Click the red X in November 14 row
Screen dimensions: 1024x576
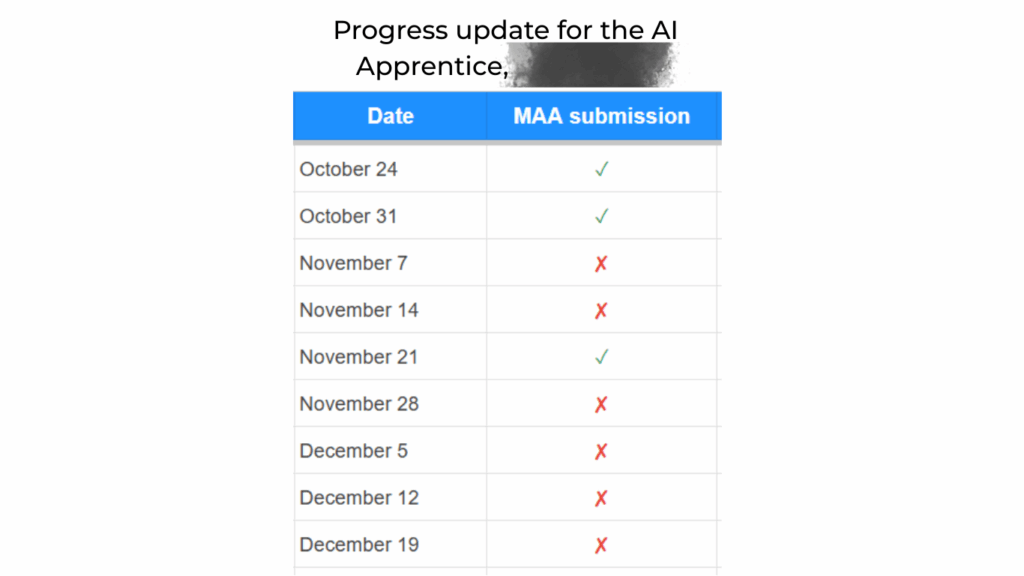(601, 311)
